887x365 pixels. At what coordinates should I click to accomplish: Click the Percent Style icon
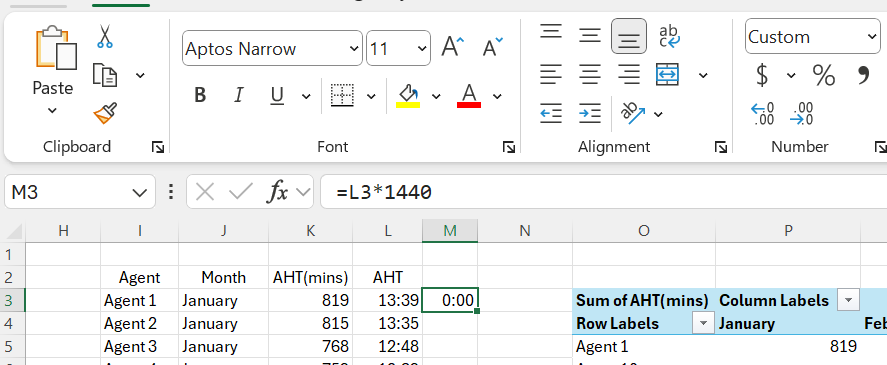pyautogui.click(x=824, y=75)
